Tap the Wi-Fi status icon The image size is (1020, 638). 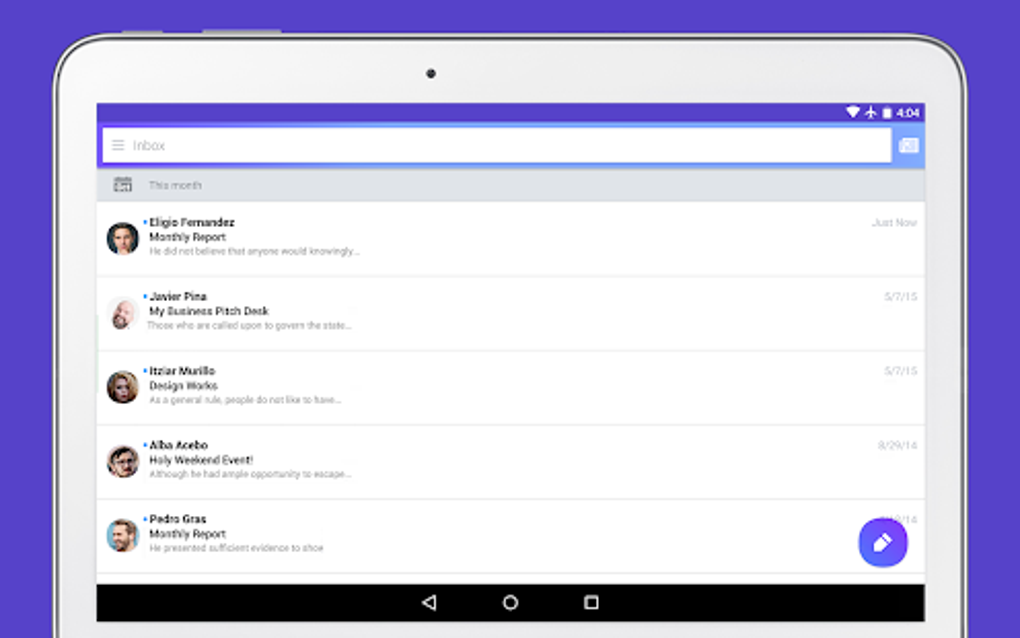(x=852, y=112)
